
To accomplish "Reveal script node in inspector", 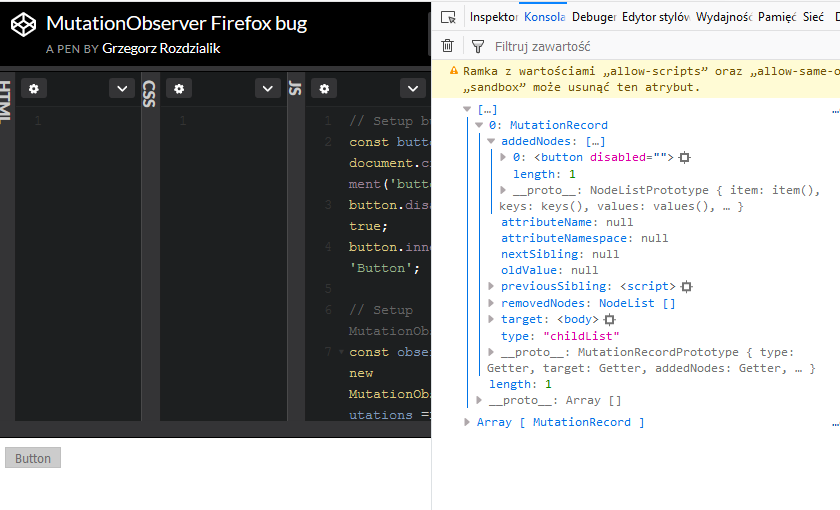I will tap(686, 287).
